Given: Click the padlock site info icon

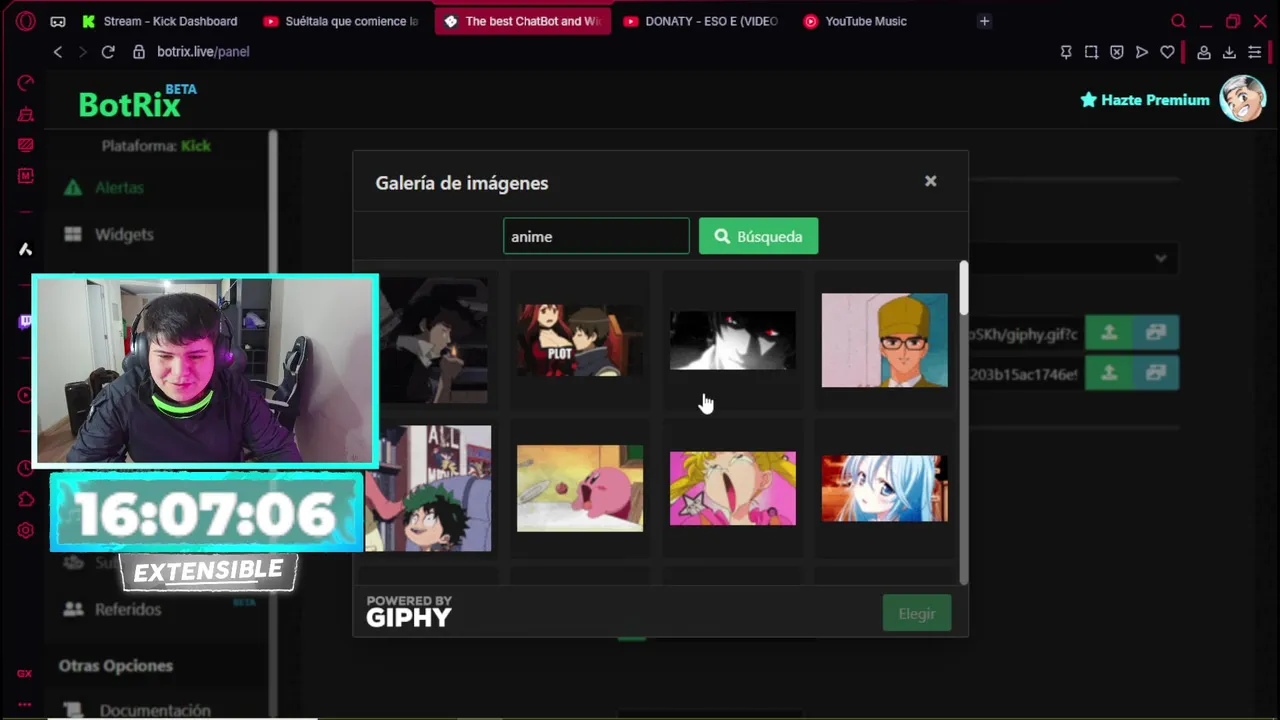Looking at the screenshot, I should pos(139,52).
